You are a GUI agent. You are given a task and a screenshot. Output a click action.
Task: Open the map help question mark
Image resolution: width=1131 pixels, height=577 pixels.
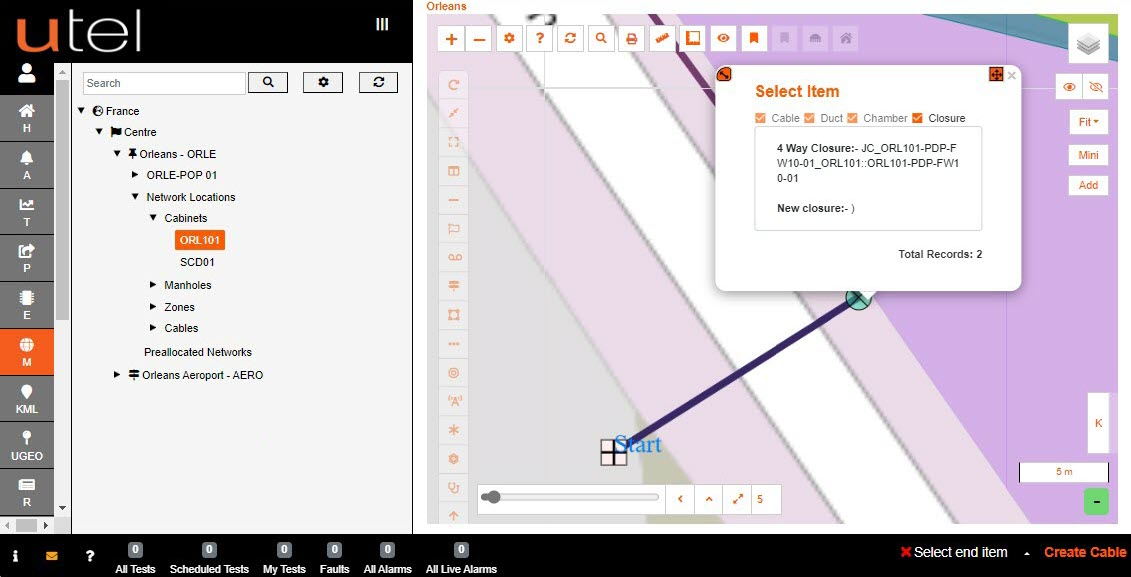(540, 38)
